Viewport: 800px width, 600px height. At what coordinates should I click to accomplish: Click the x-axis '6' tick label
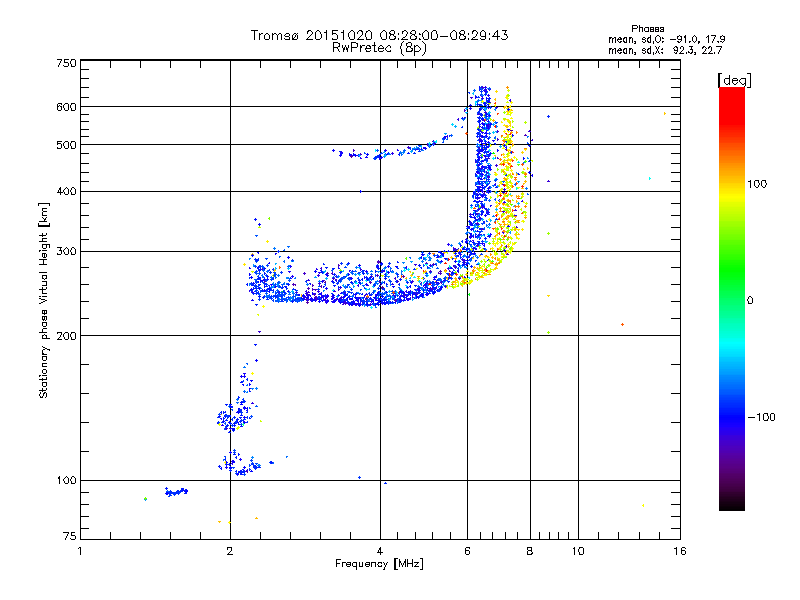pyautogui.click(x=467, y=551)
